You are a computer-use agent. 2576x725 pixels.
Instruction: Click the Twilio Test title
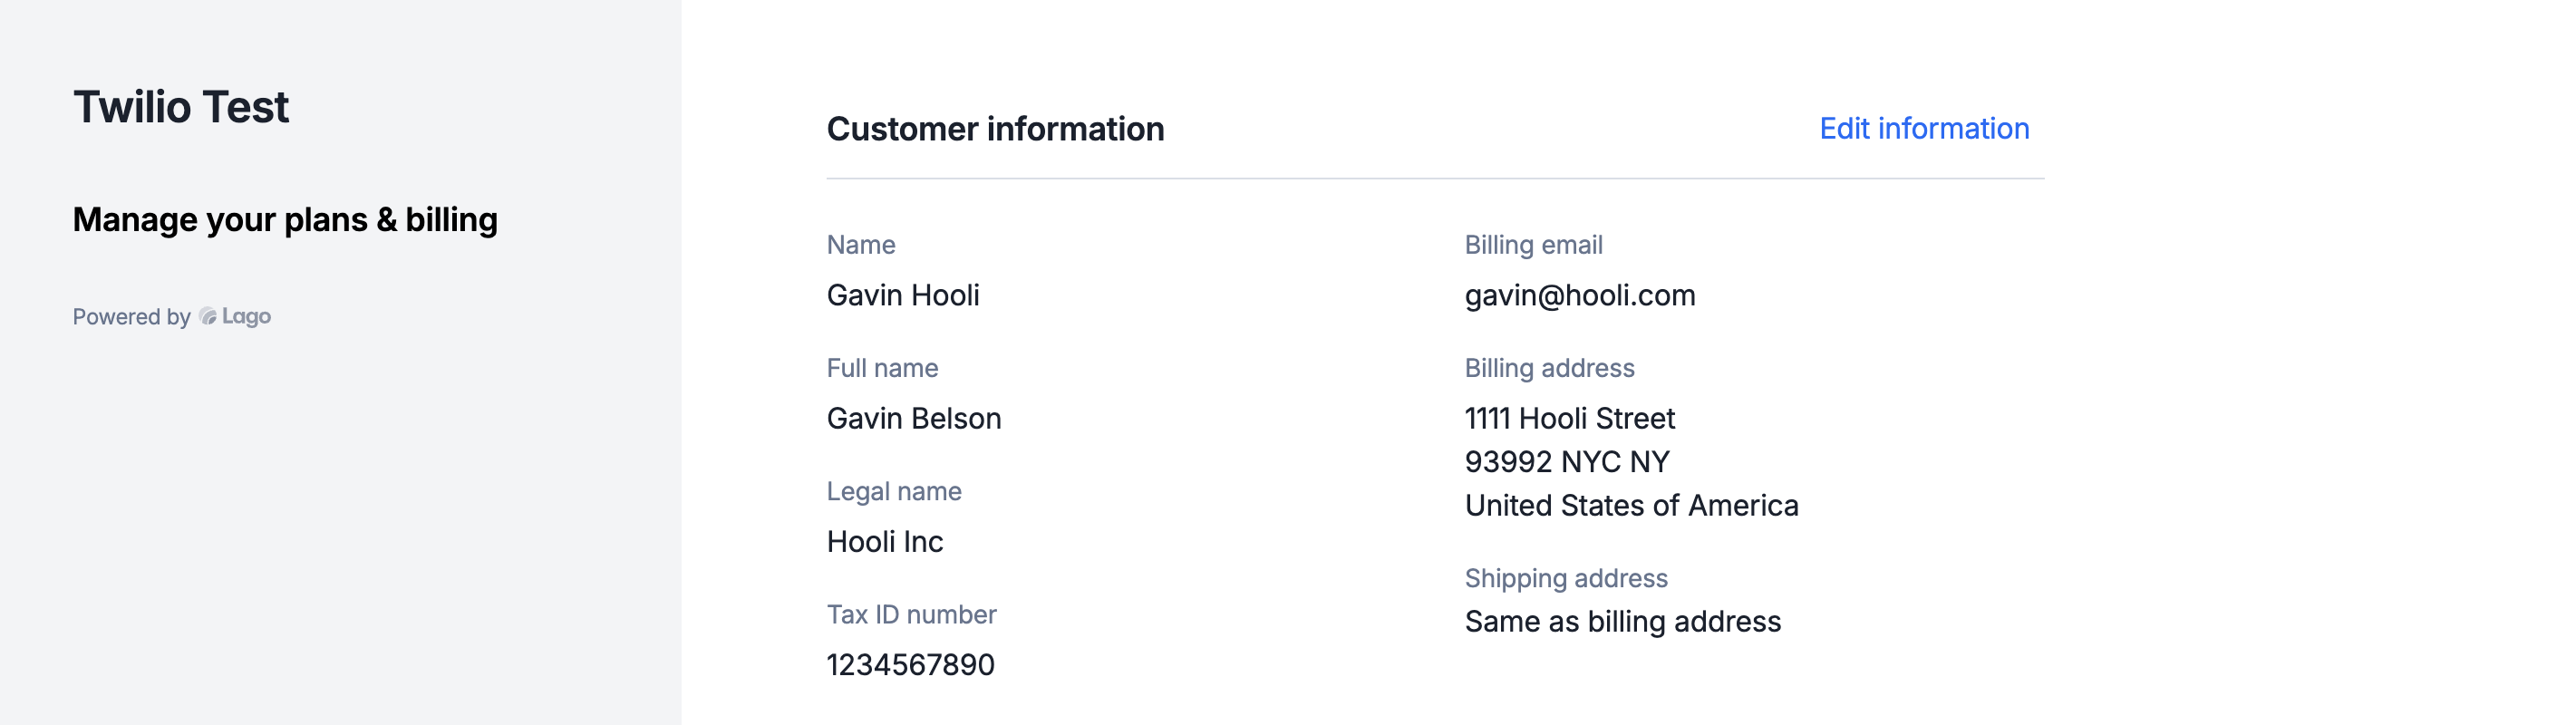[x=181, y=107]
